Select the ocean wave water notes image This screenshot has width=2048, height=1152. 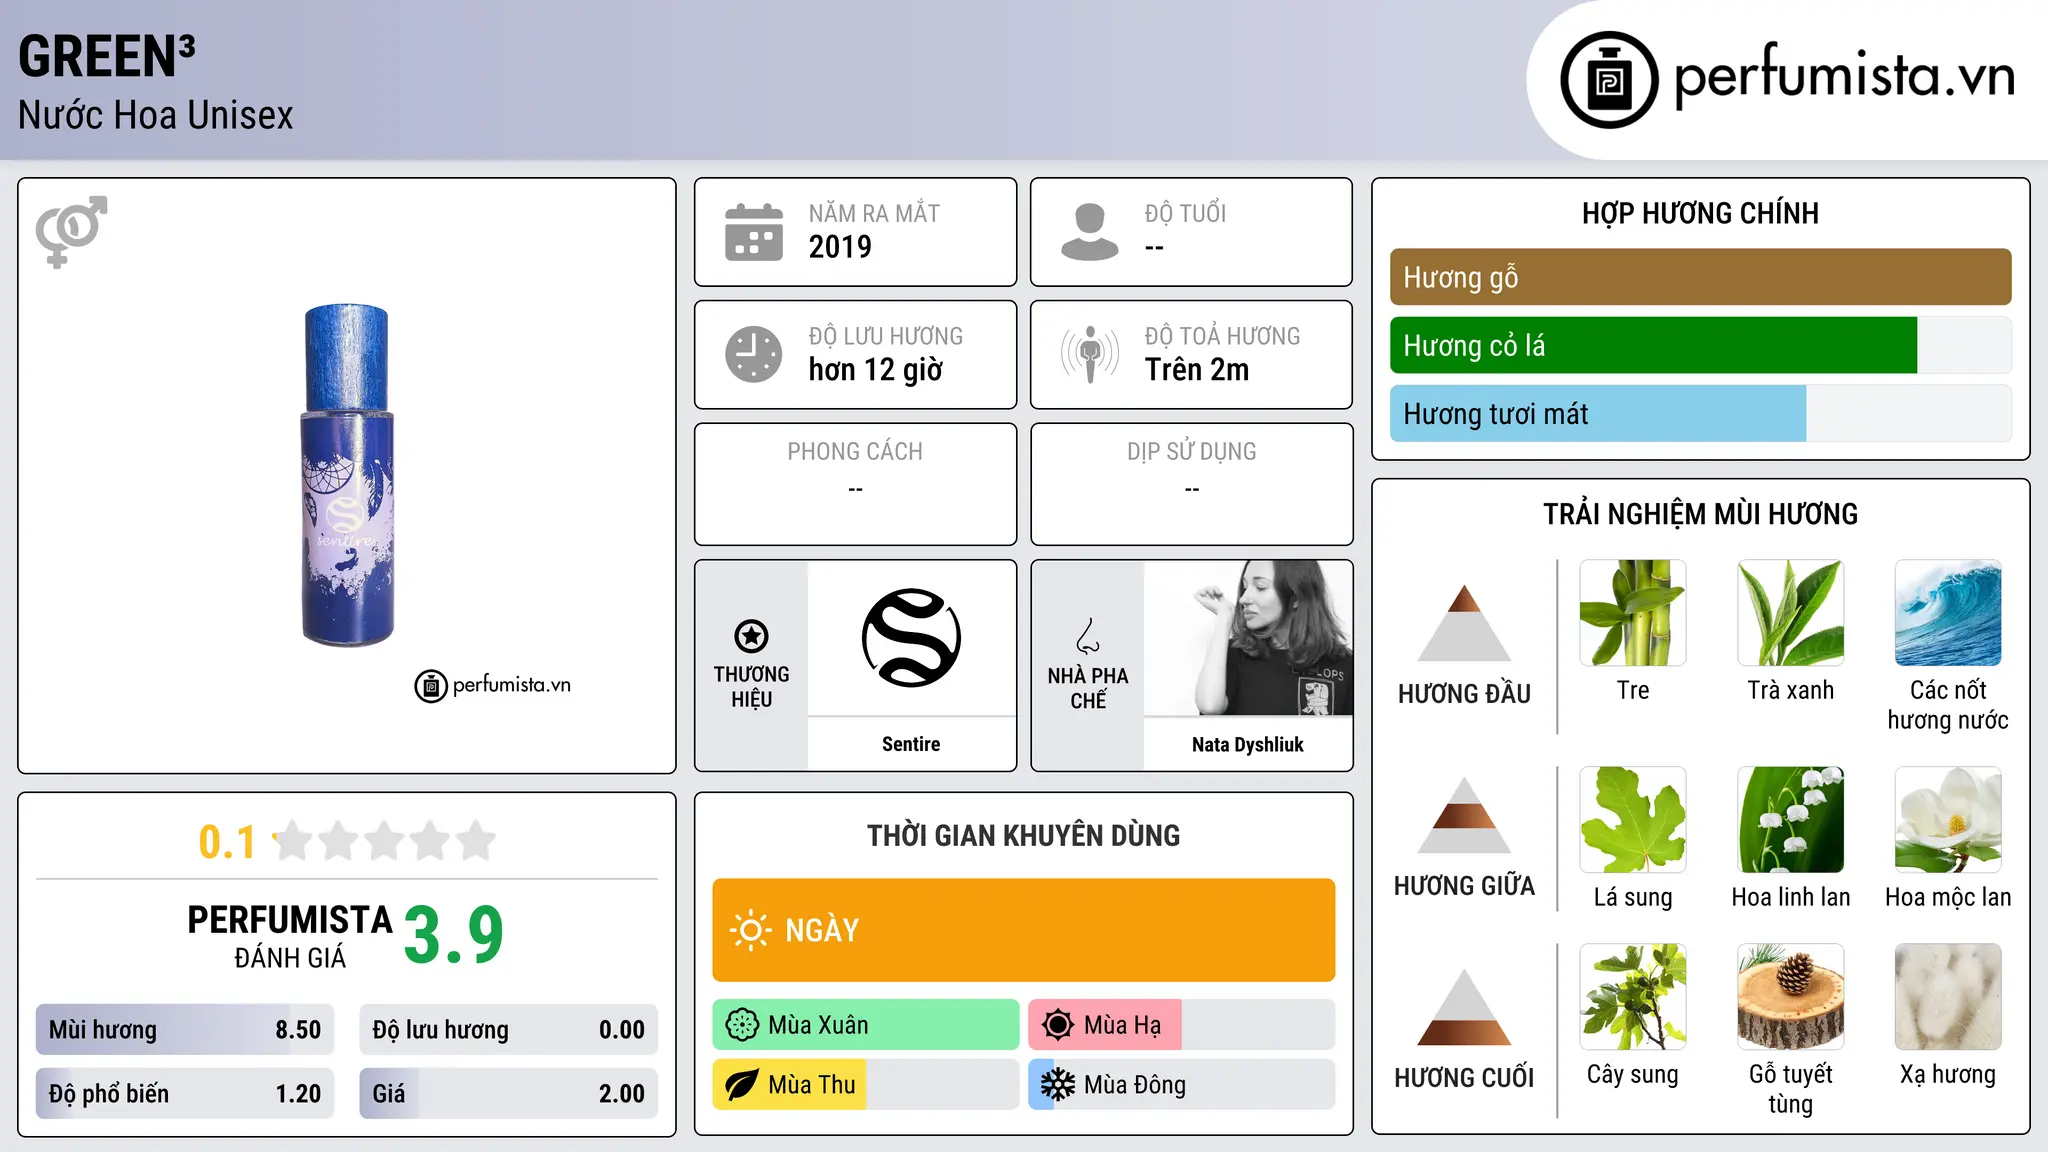click(x=1948, y=613)
